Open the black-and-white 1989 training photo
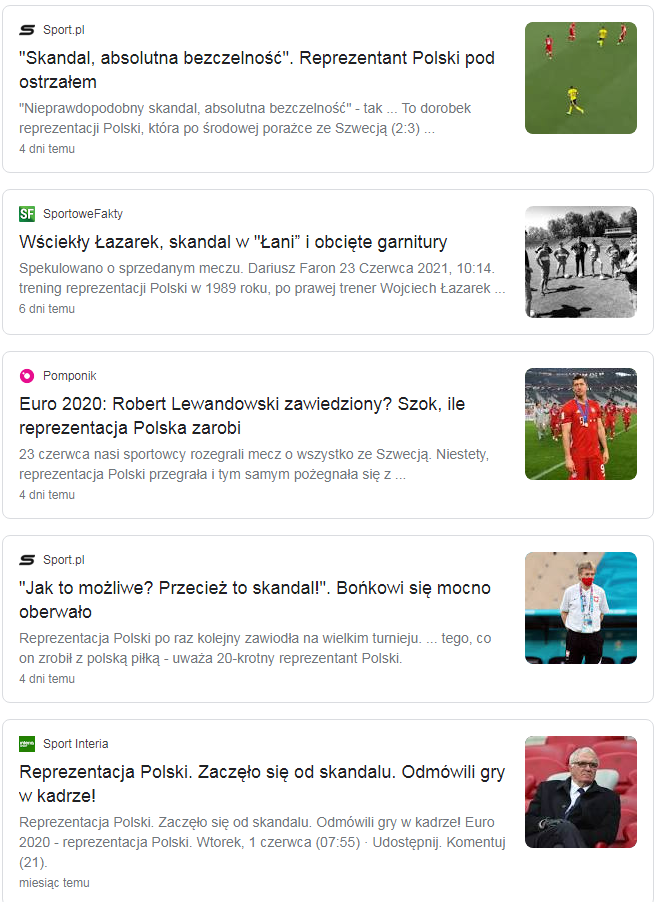The image size is (654, 902). click(x=580, y=262)
